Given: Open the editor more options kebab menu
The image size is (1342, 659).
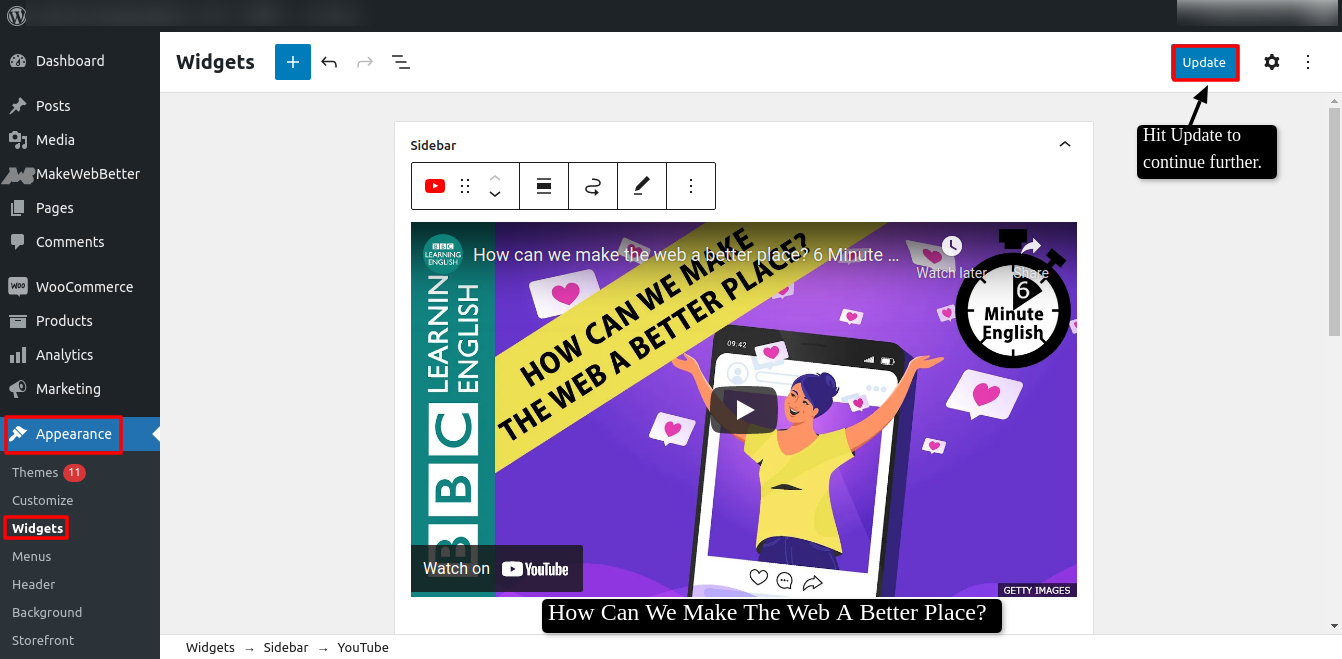Looking at the screenshot, I should [1308, 61].
